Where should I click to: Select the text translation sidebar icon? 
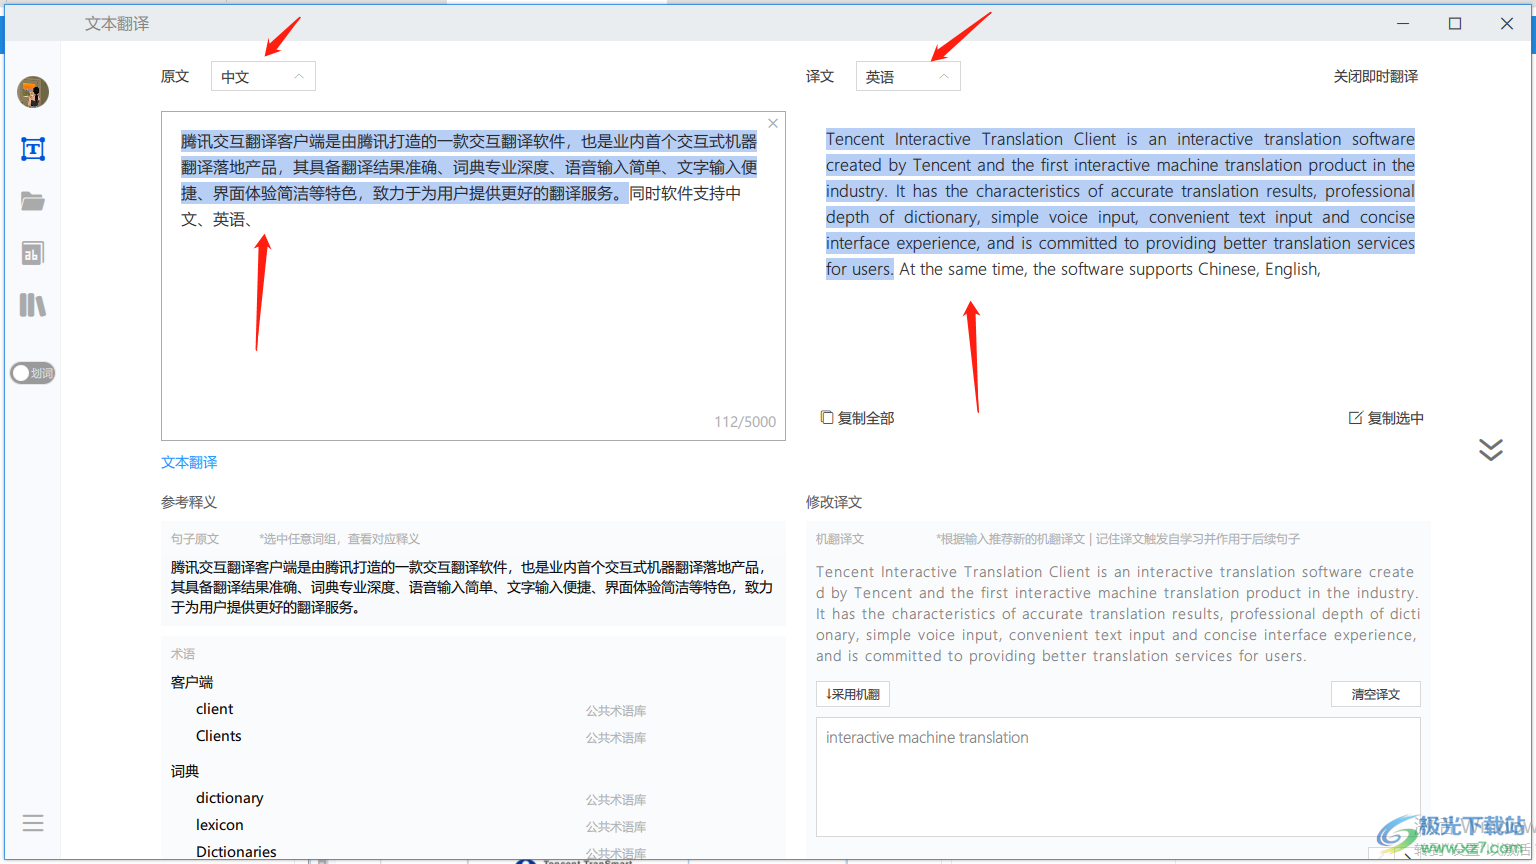pos(33,149)
